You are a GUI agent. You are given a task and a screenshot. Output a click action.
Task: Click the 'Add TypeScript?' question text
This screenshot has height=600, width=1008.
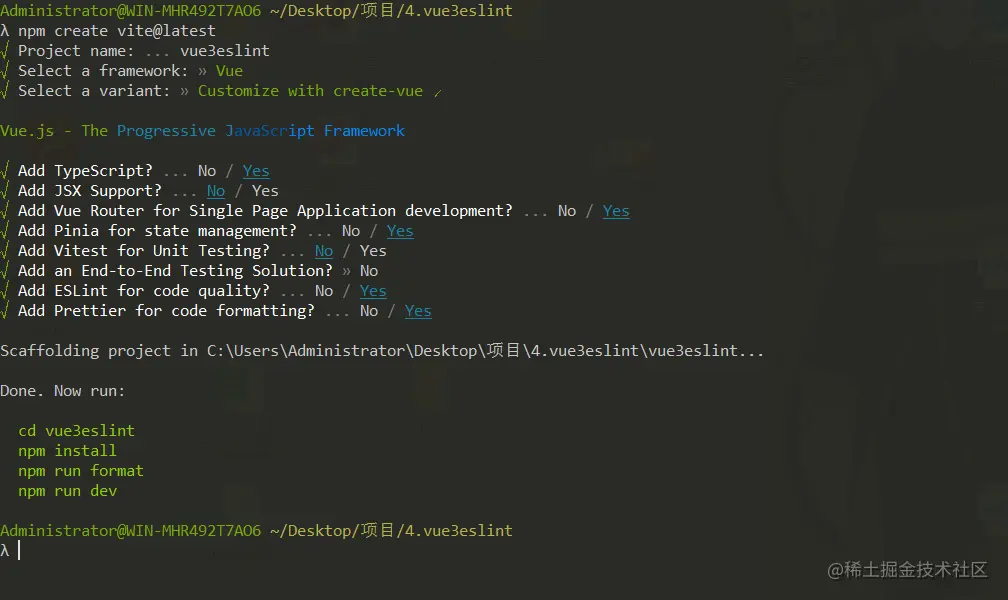(x=86, y=171)
